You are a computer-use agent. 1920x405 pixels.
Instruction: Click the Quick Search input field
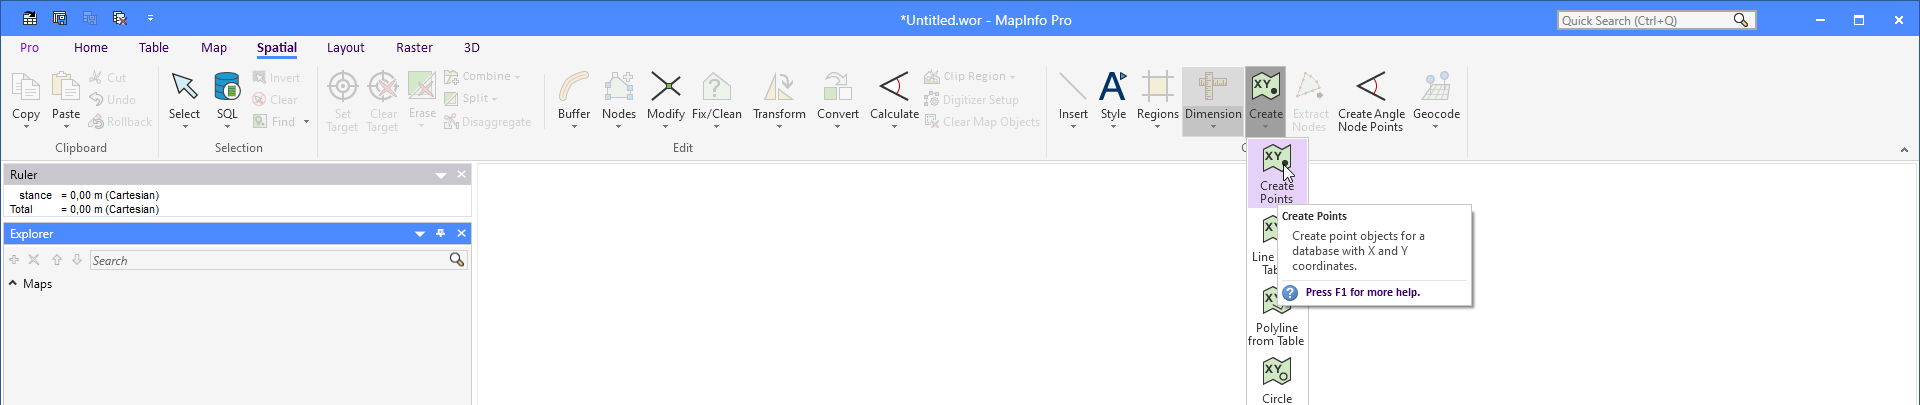coord(1645,20)
